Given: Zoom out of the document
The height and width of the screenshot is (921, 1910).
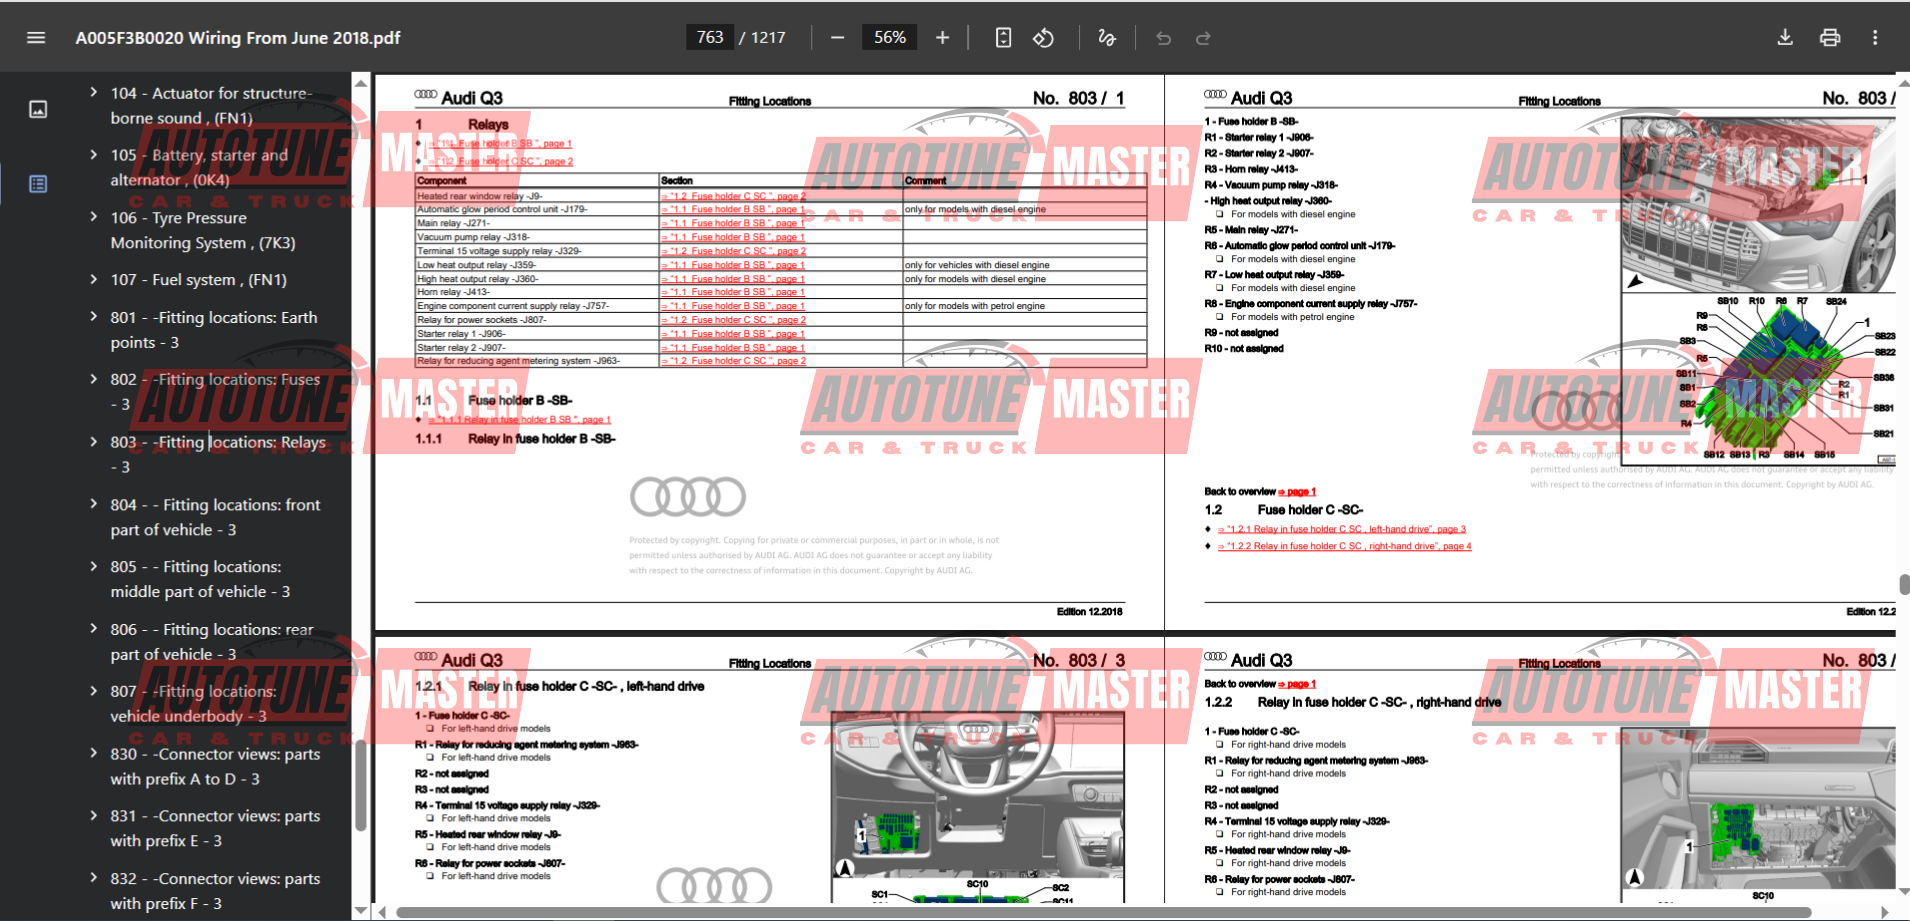Looking at the screenshot, I should point(837,37).
